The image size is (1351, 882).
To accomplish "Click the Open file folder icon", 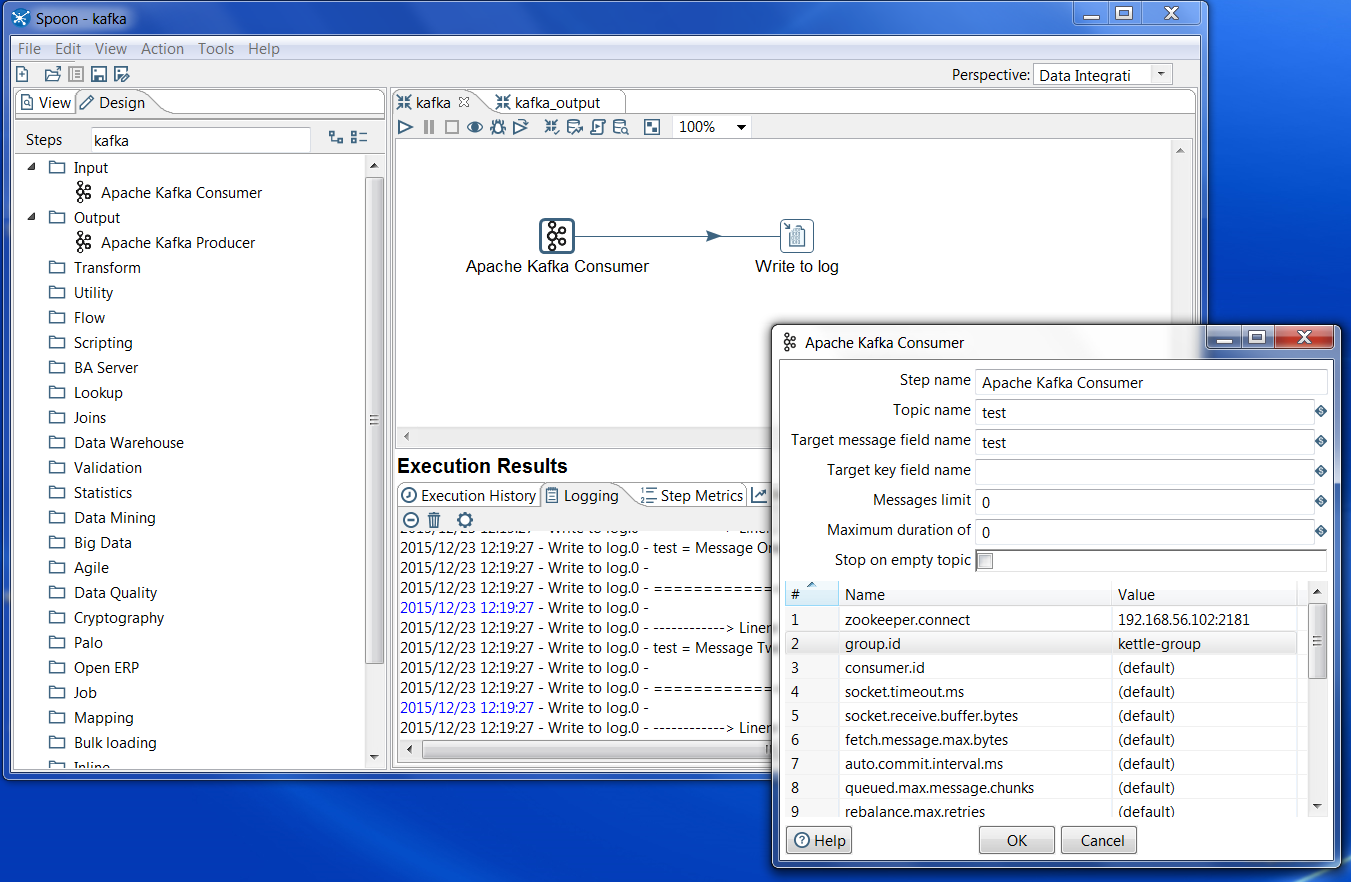I will 53,74.
